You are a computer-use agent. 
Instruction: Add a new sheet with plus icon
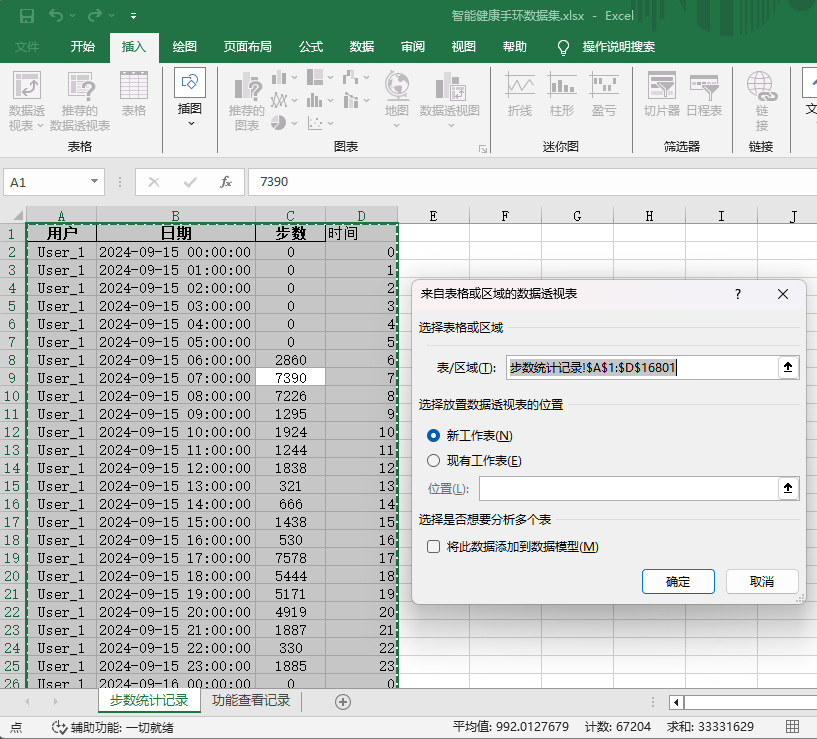(x=343, y=701)
